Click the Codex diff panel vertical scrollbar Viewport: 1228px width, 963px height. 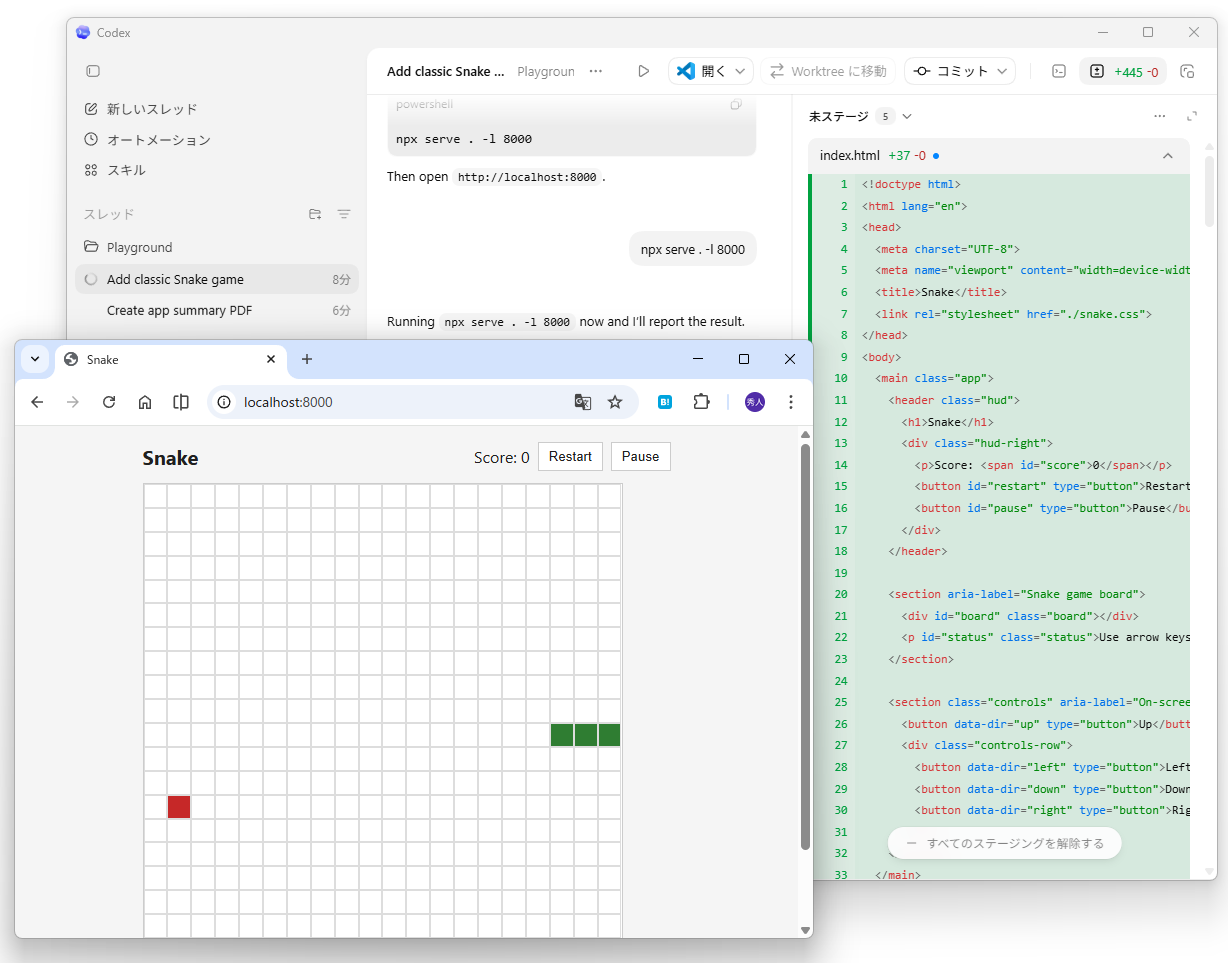(x=1209, y=190)
